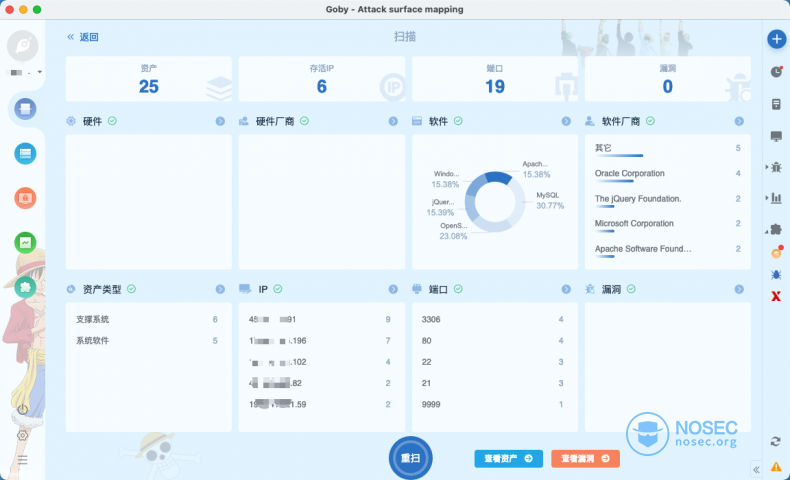This screenshot has height=480, width=790.
Task: Click the power icon in left sidebar
Action: (23, 409)
